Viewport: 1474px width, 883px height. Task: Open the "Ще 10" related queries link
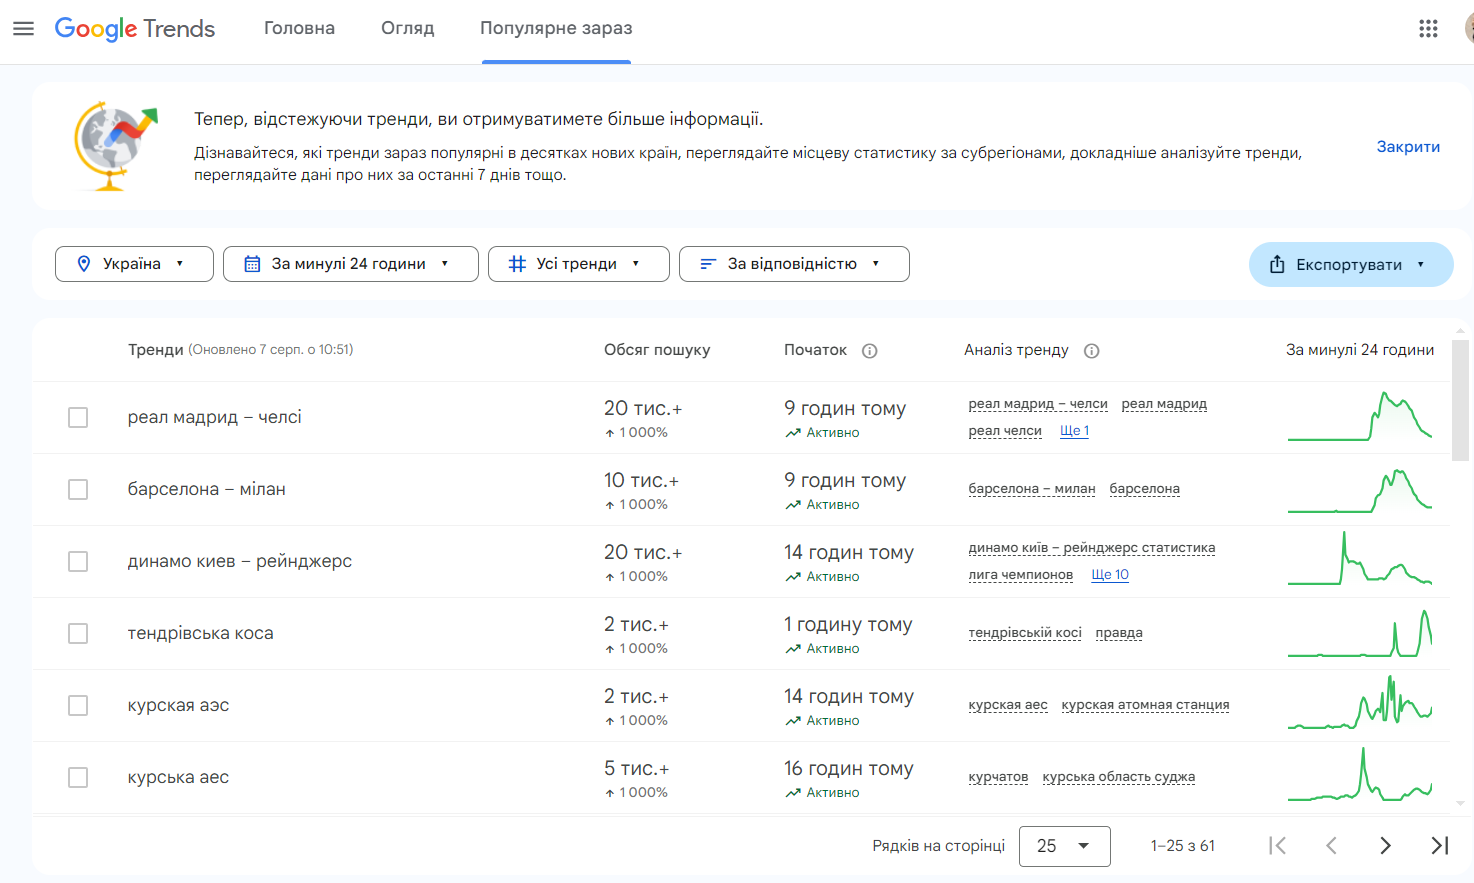1110,574
